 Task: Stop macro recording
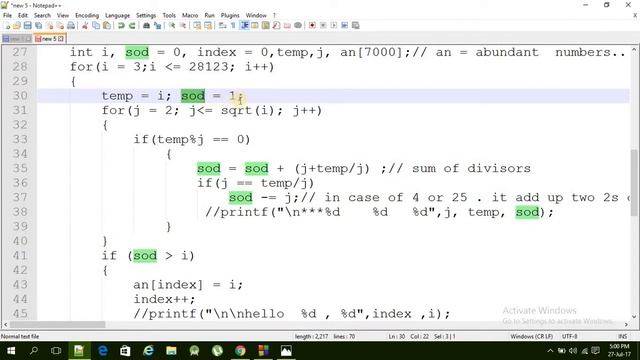tap(323, 25)
